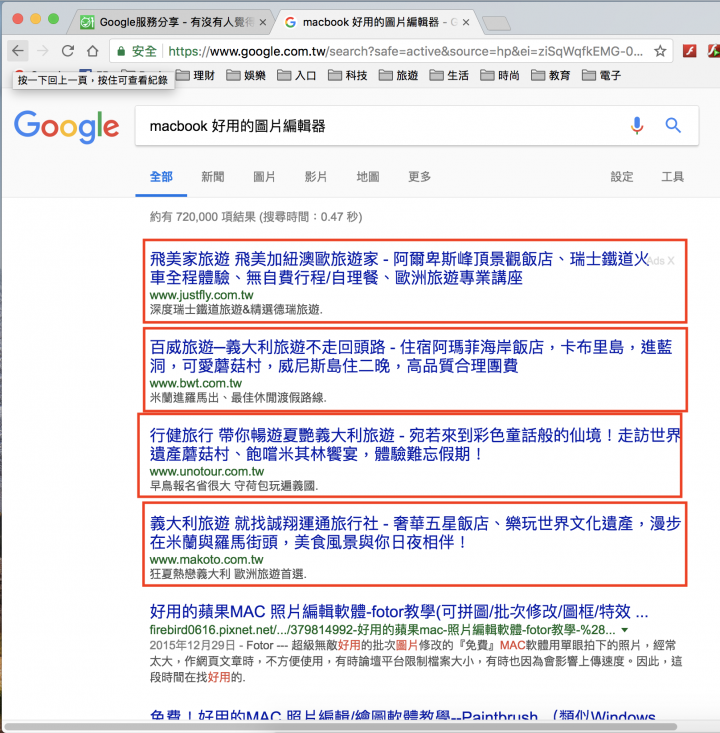Open the 生活 bookmark folder
This screenshot has width=720, height=733.
point(449,75)
